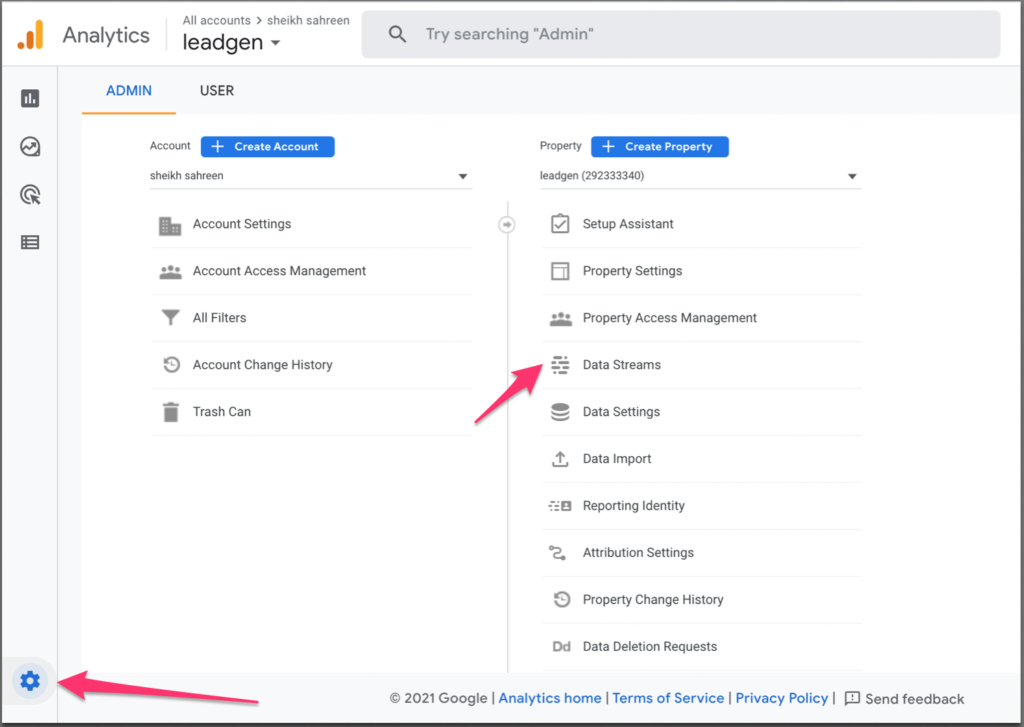Screen dimensions: 1024x727
Task: Open Data Settings
Action: 701,412
